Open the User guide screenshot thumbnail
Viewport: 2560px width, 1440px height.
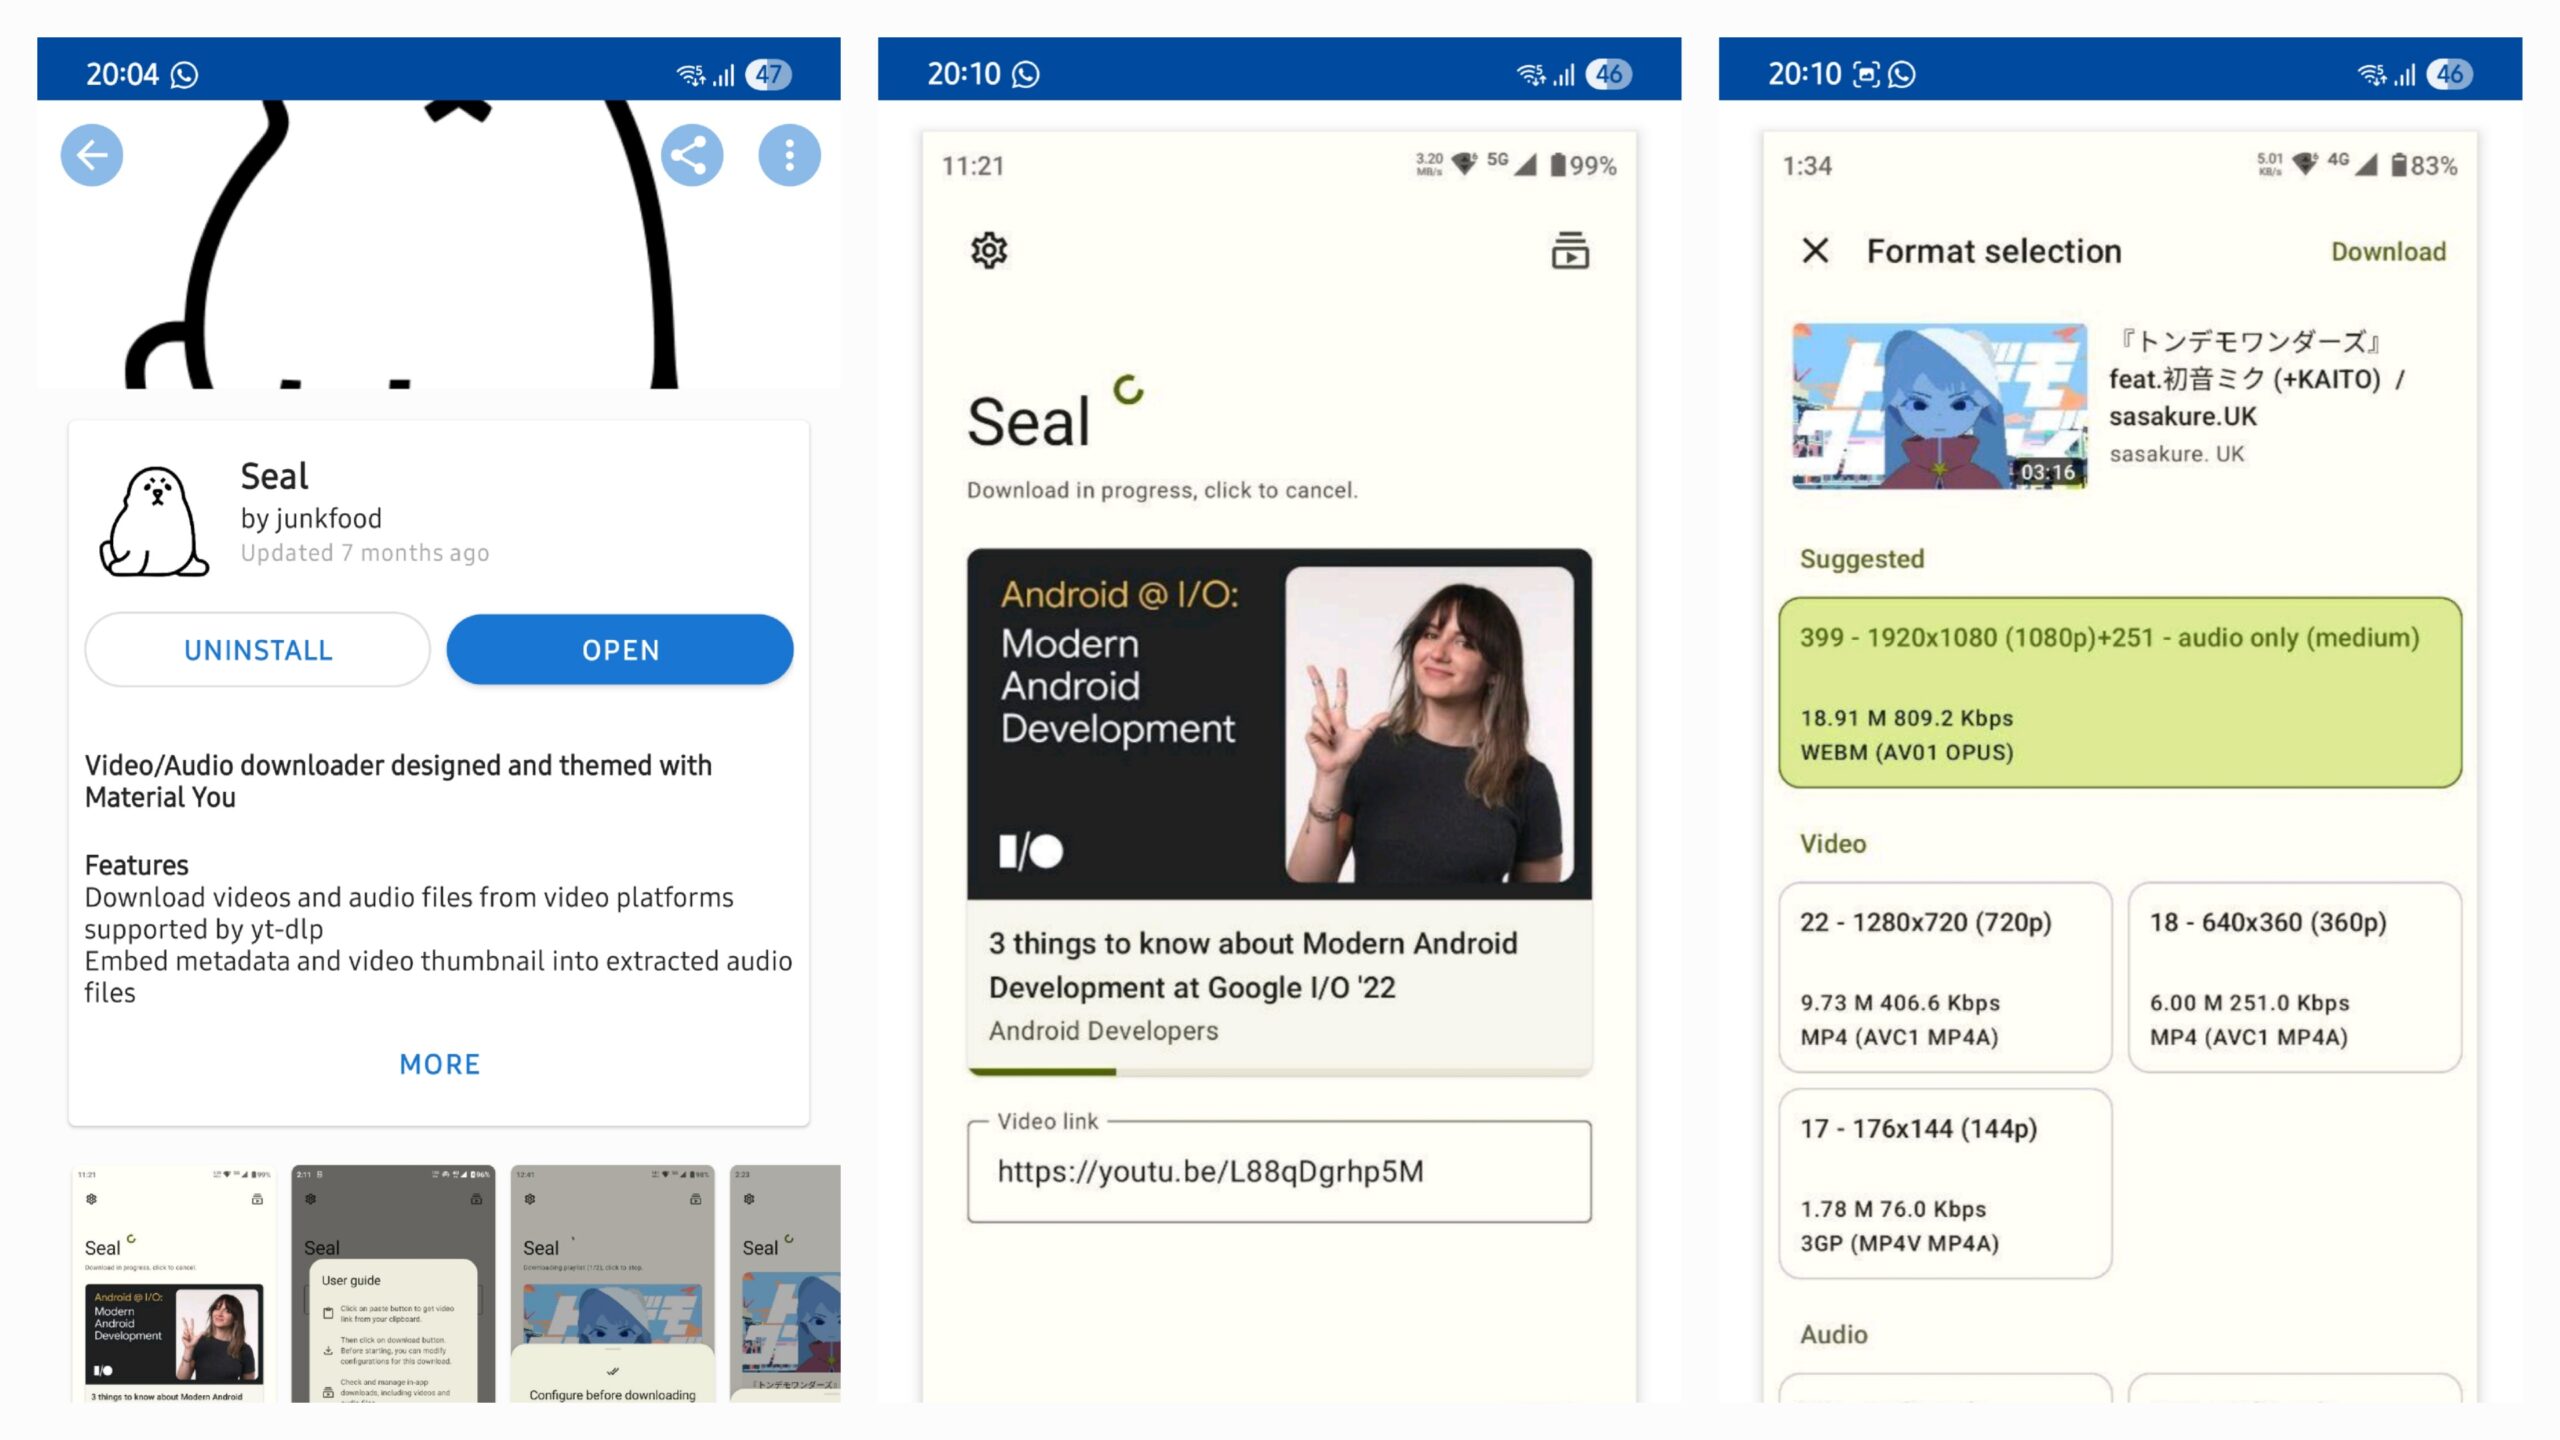coord(393,1283)
